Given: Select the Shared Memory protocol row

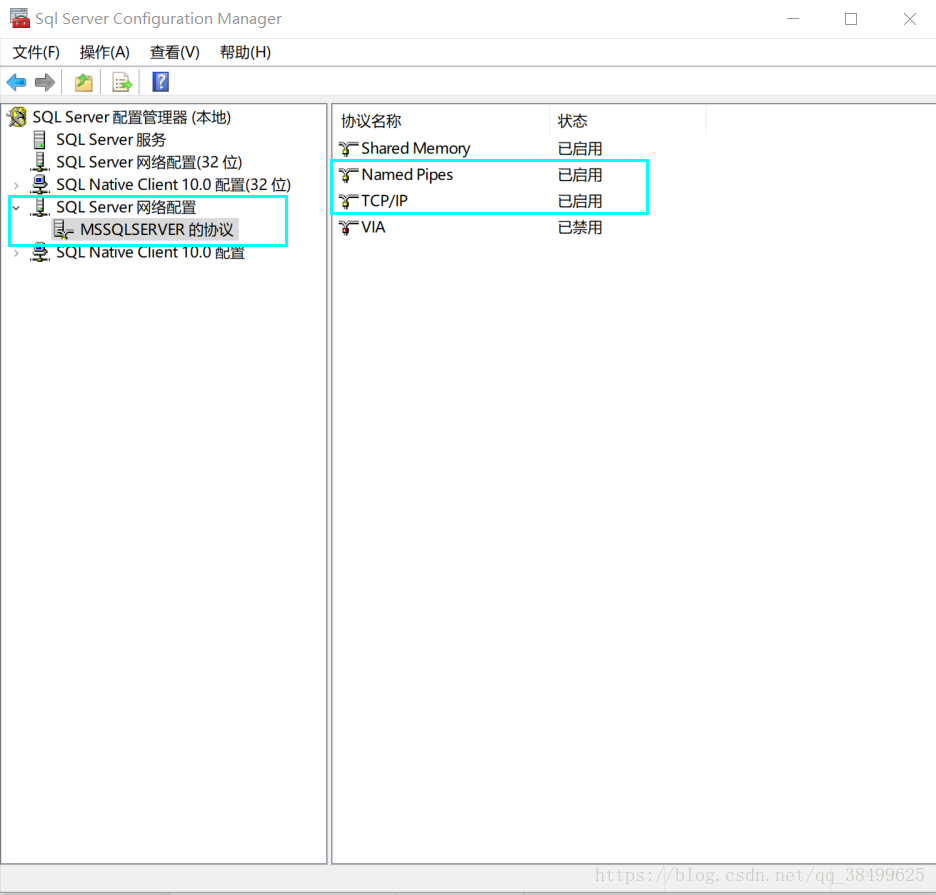Looking at the screenshot, I should 415,148.
